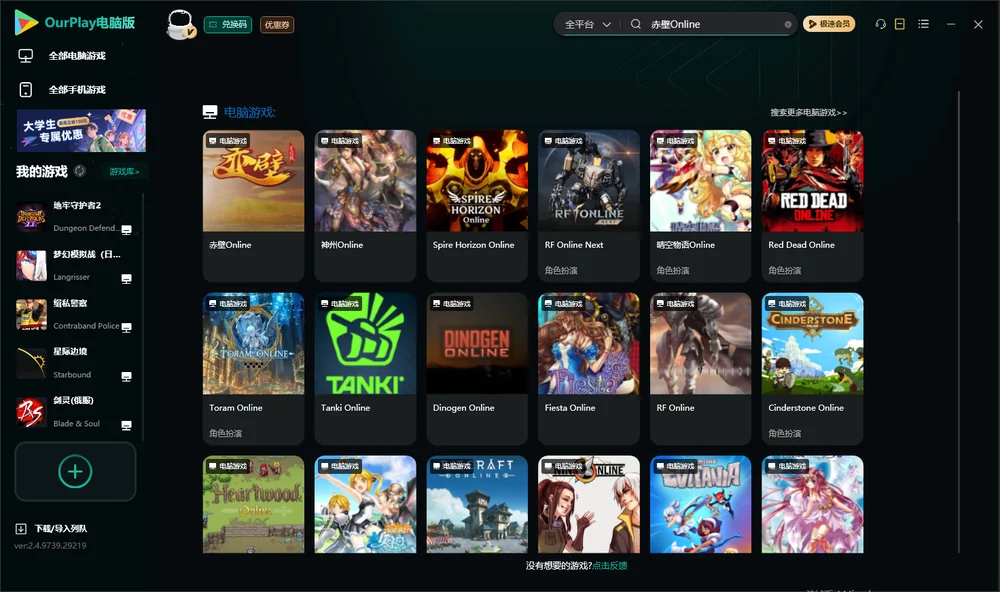
Task: Click the yellow mini-window icon in title bar
Action: point(900,24)
